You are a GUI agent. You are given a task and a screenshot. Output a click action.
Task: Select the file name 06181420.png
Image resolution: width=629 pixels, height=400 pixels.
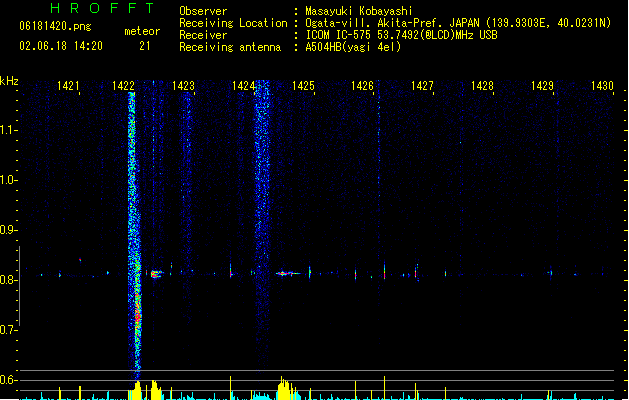point(55,26)
